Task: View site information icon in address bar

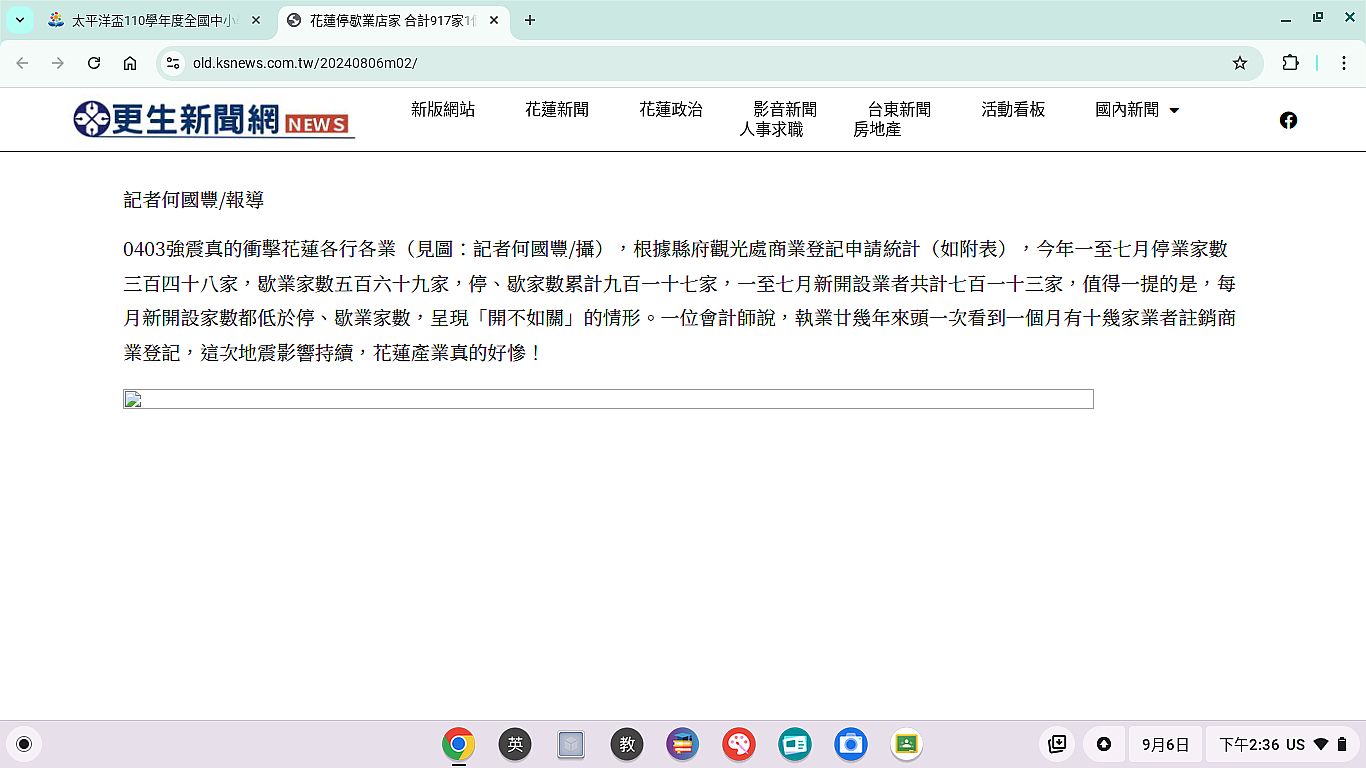Action: (x=173, y=63)
